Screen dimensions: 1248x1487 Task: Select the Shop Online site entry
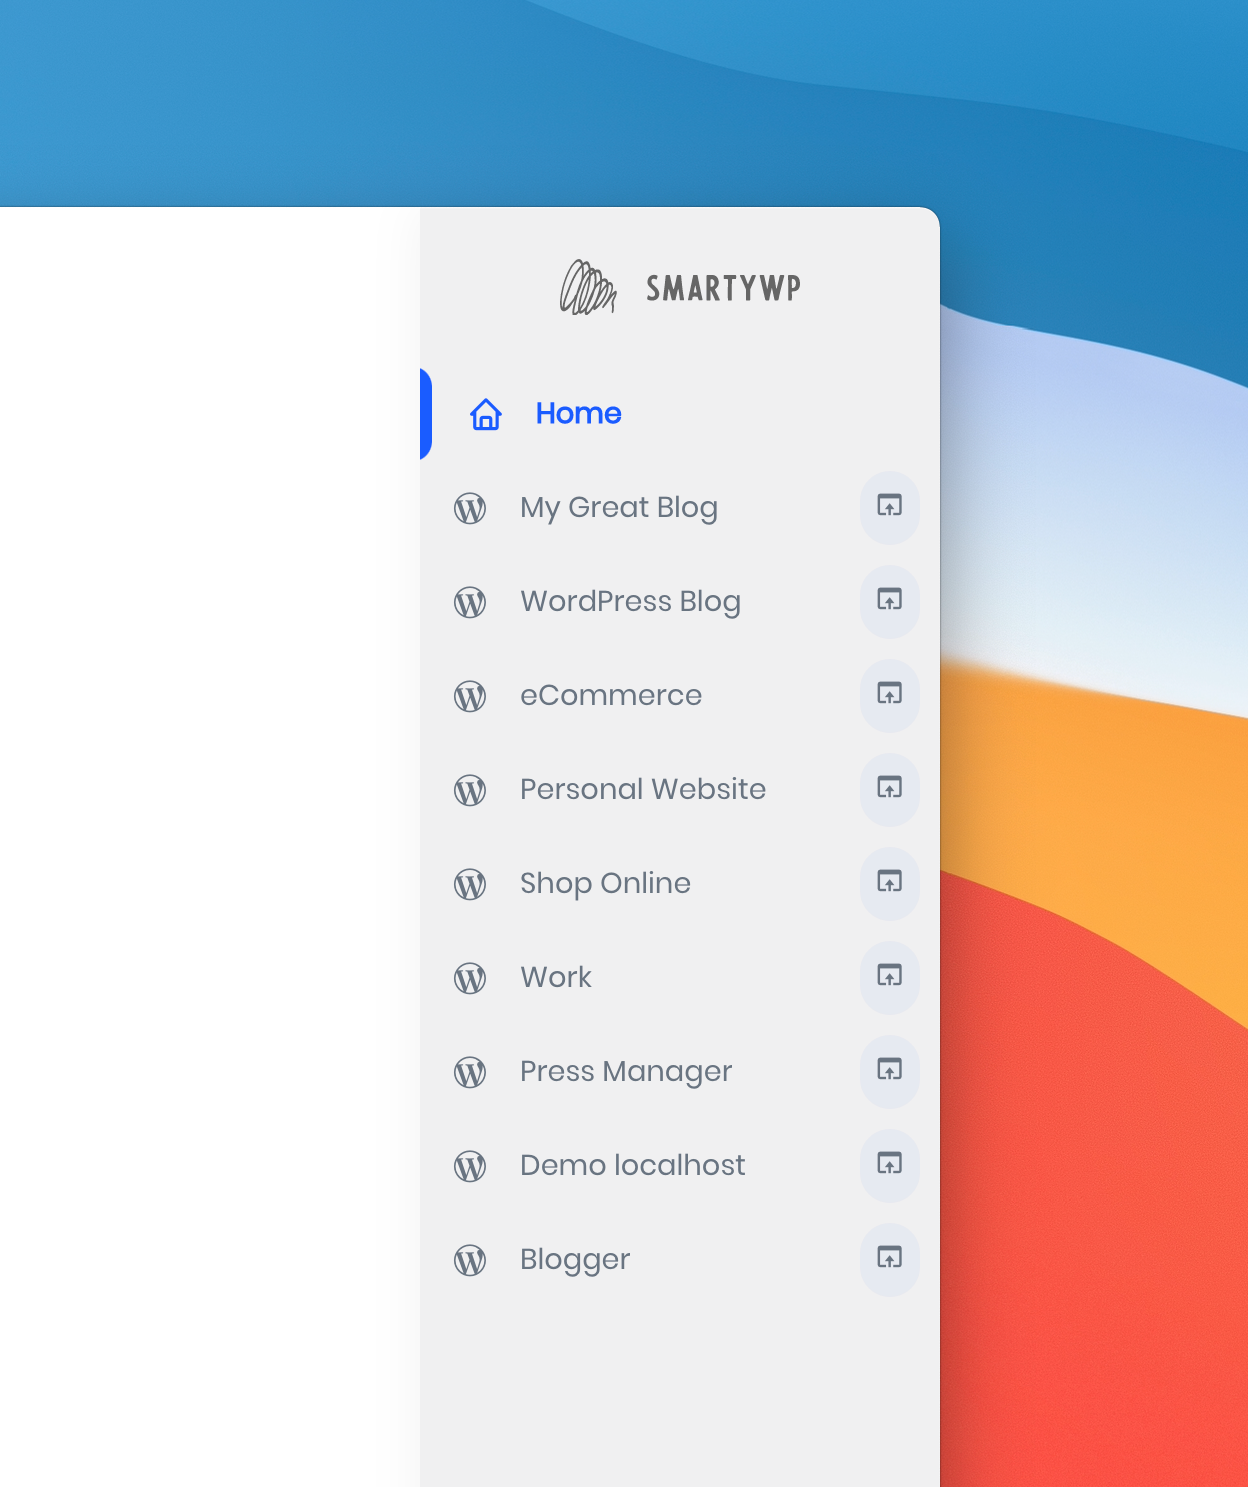(605, 884)
